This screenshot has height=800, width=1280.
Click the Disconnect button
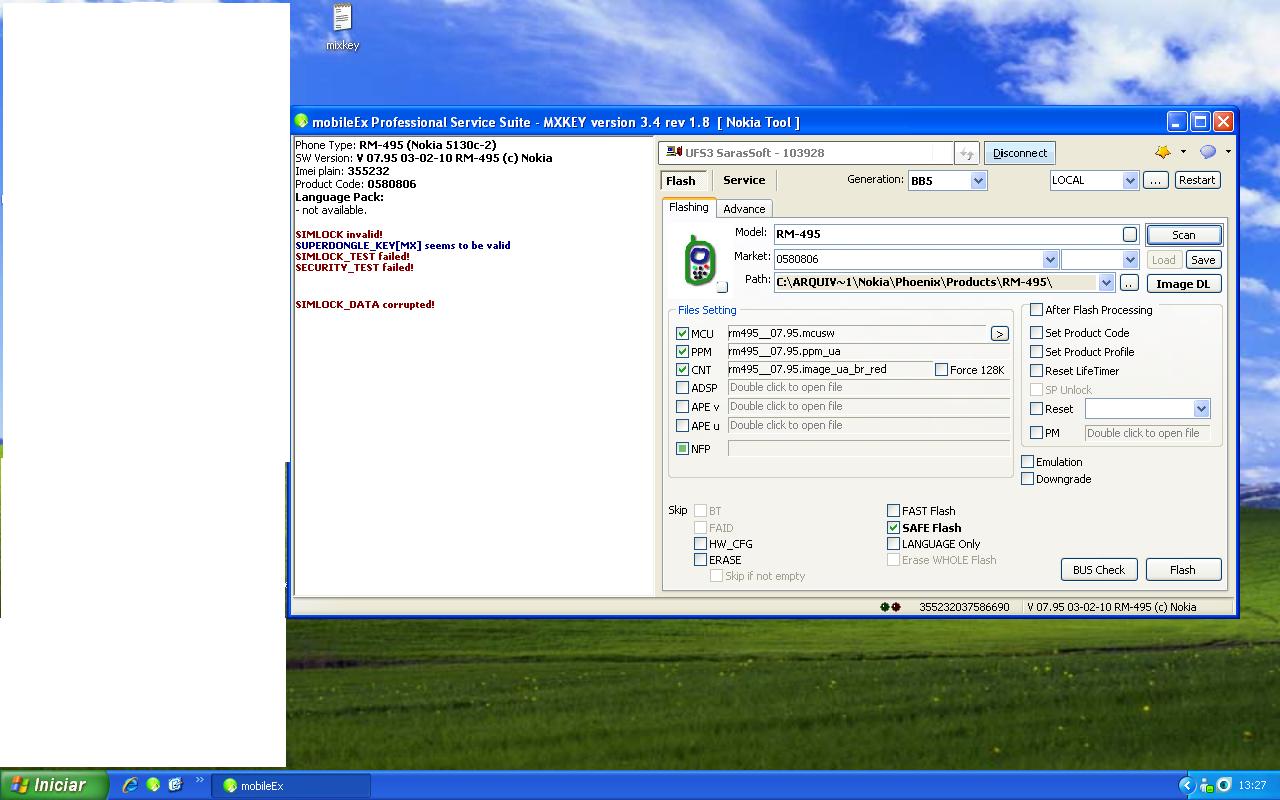[1020, 153]
